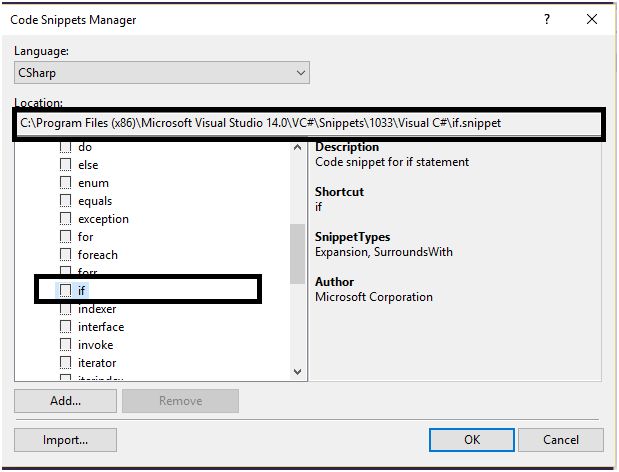Click the snippet icon next to 'if'
The height and width of the screenshot is (472, 619).
click(x=66, y=290)
